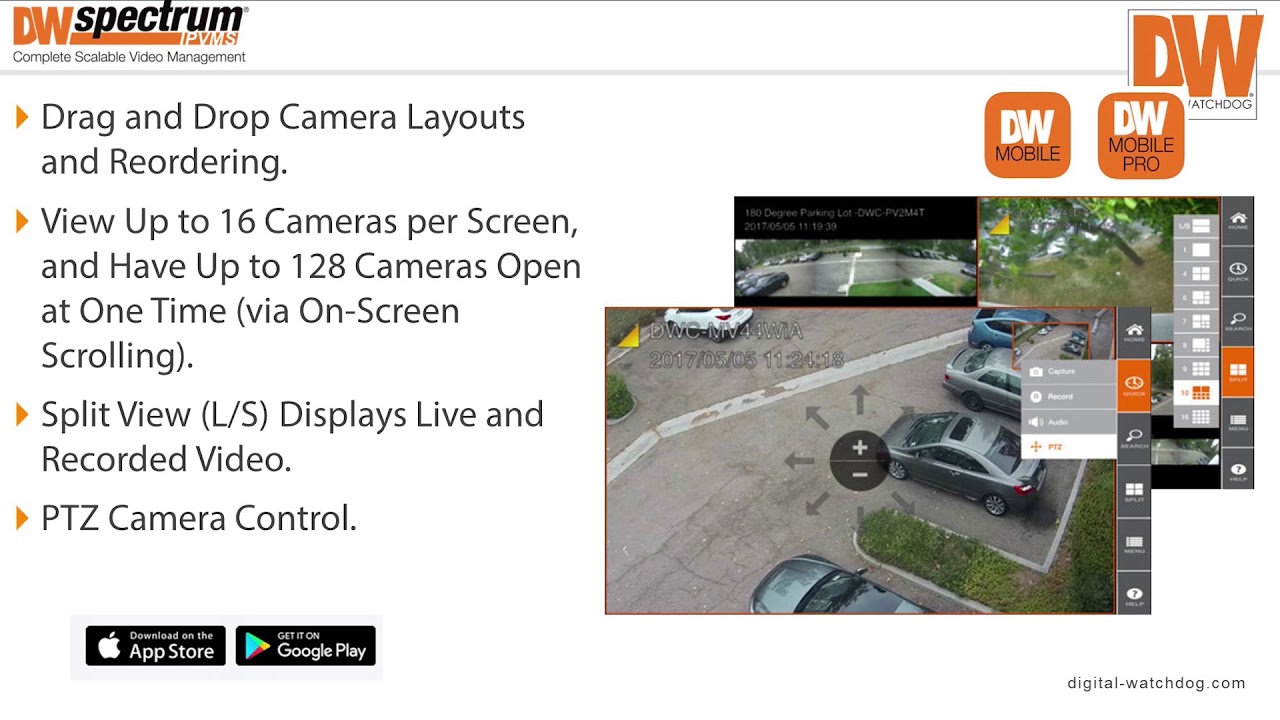This screenshot has height=720, width=1280.
Task: Choose the 9-camera split layout
Action: 1195,369
